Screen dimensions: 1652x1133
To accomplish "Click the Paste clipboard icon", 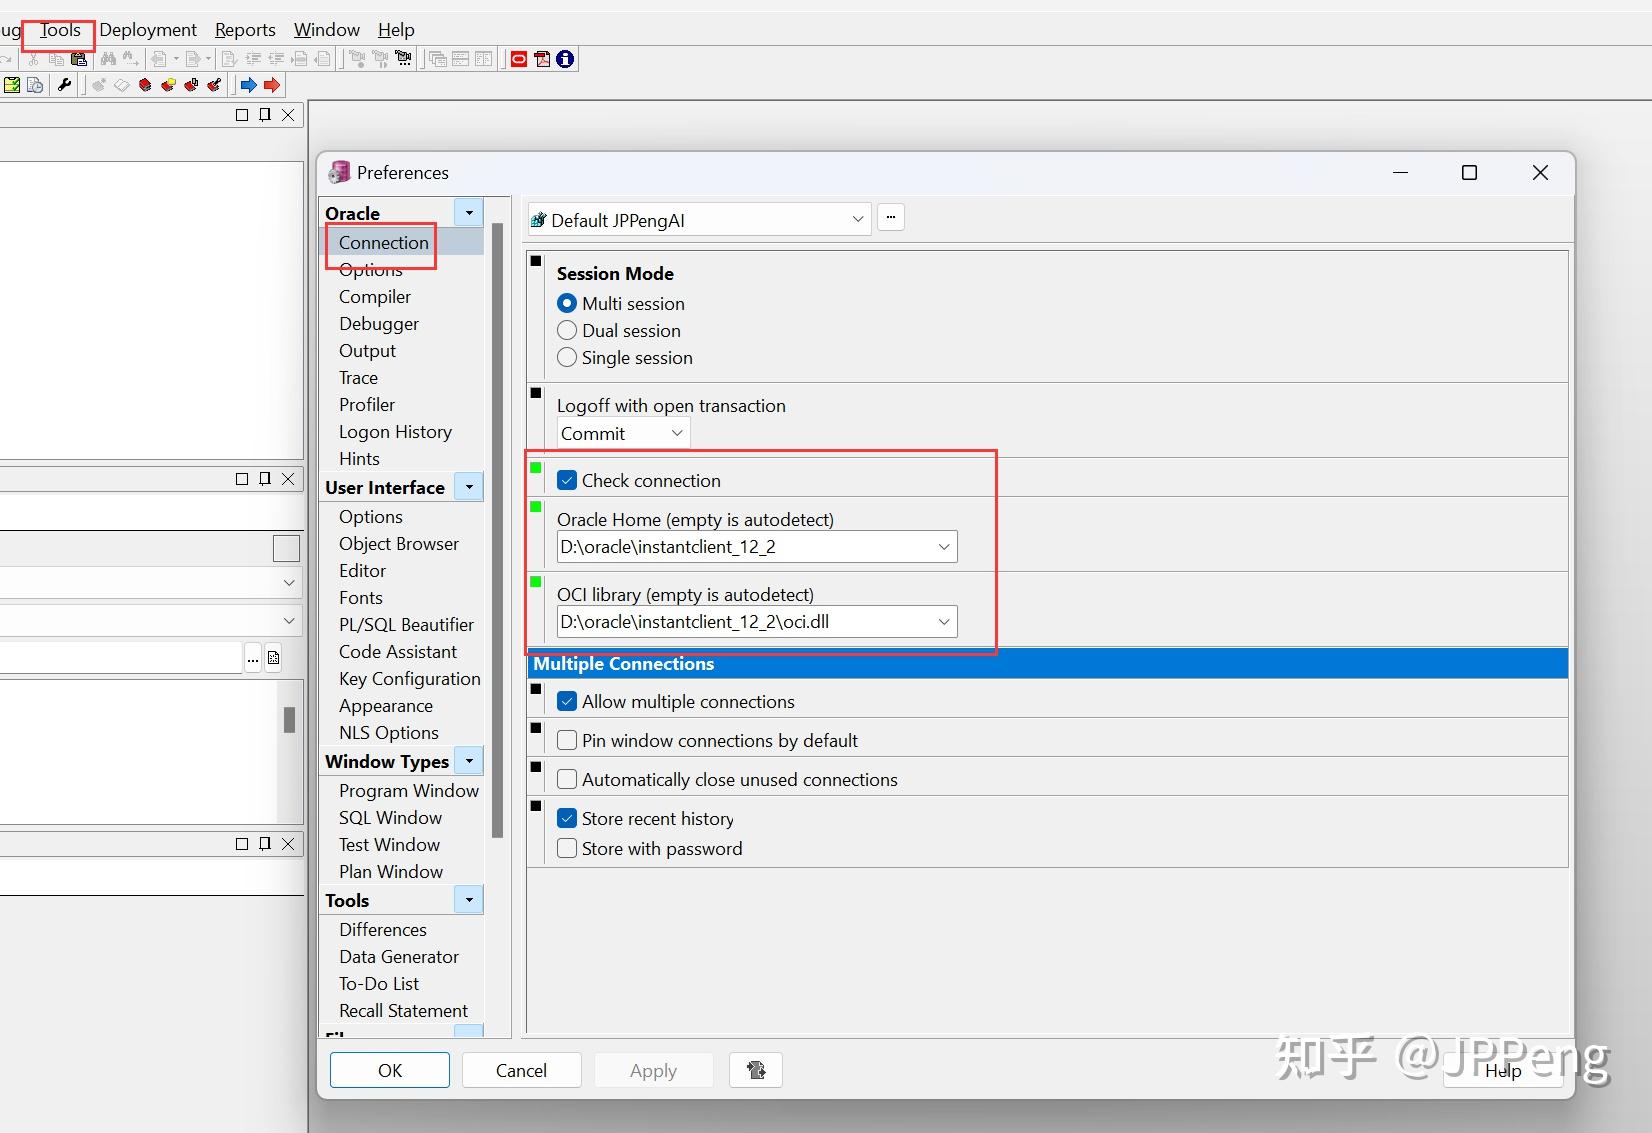I will 80,60.
